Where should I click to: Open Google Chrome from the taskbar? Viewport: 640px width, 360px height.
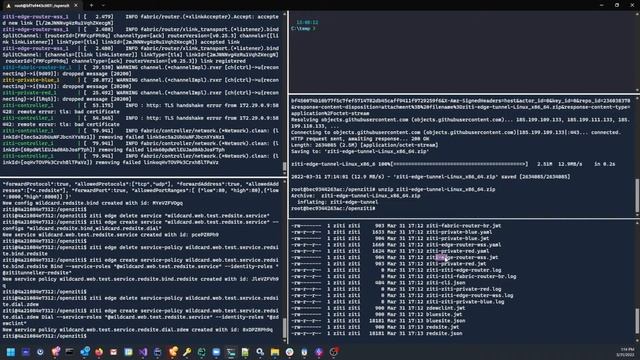click(289, 352)
